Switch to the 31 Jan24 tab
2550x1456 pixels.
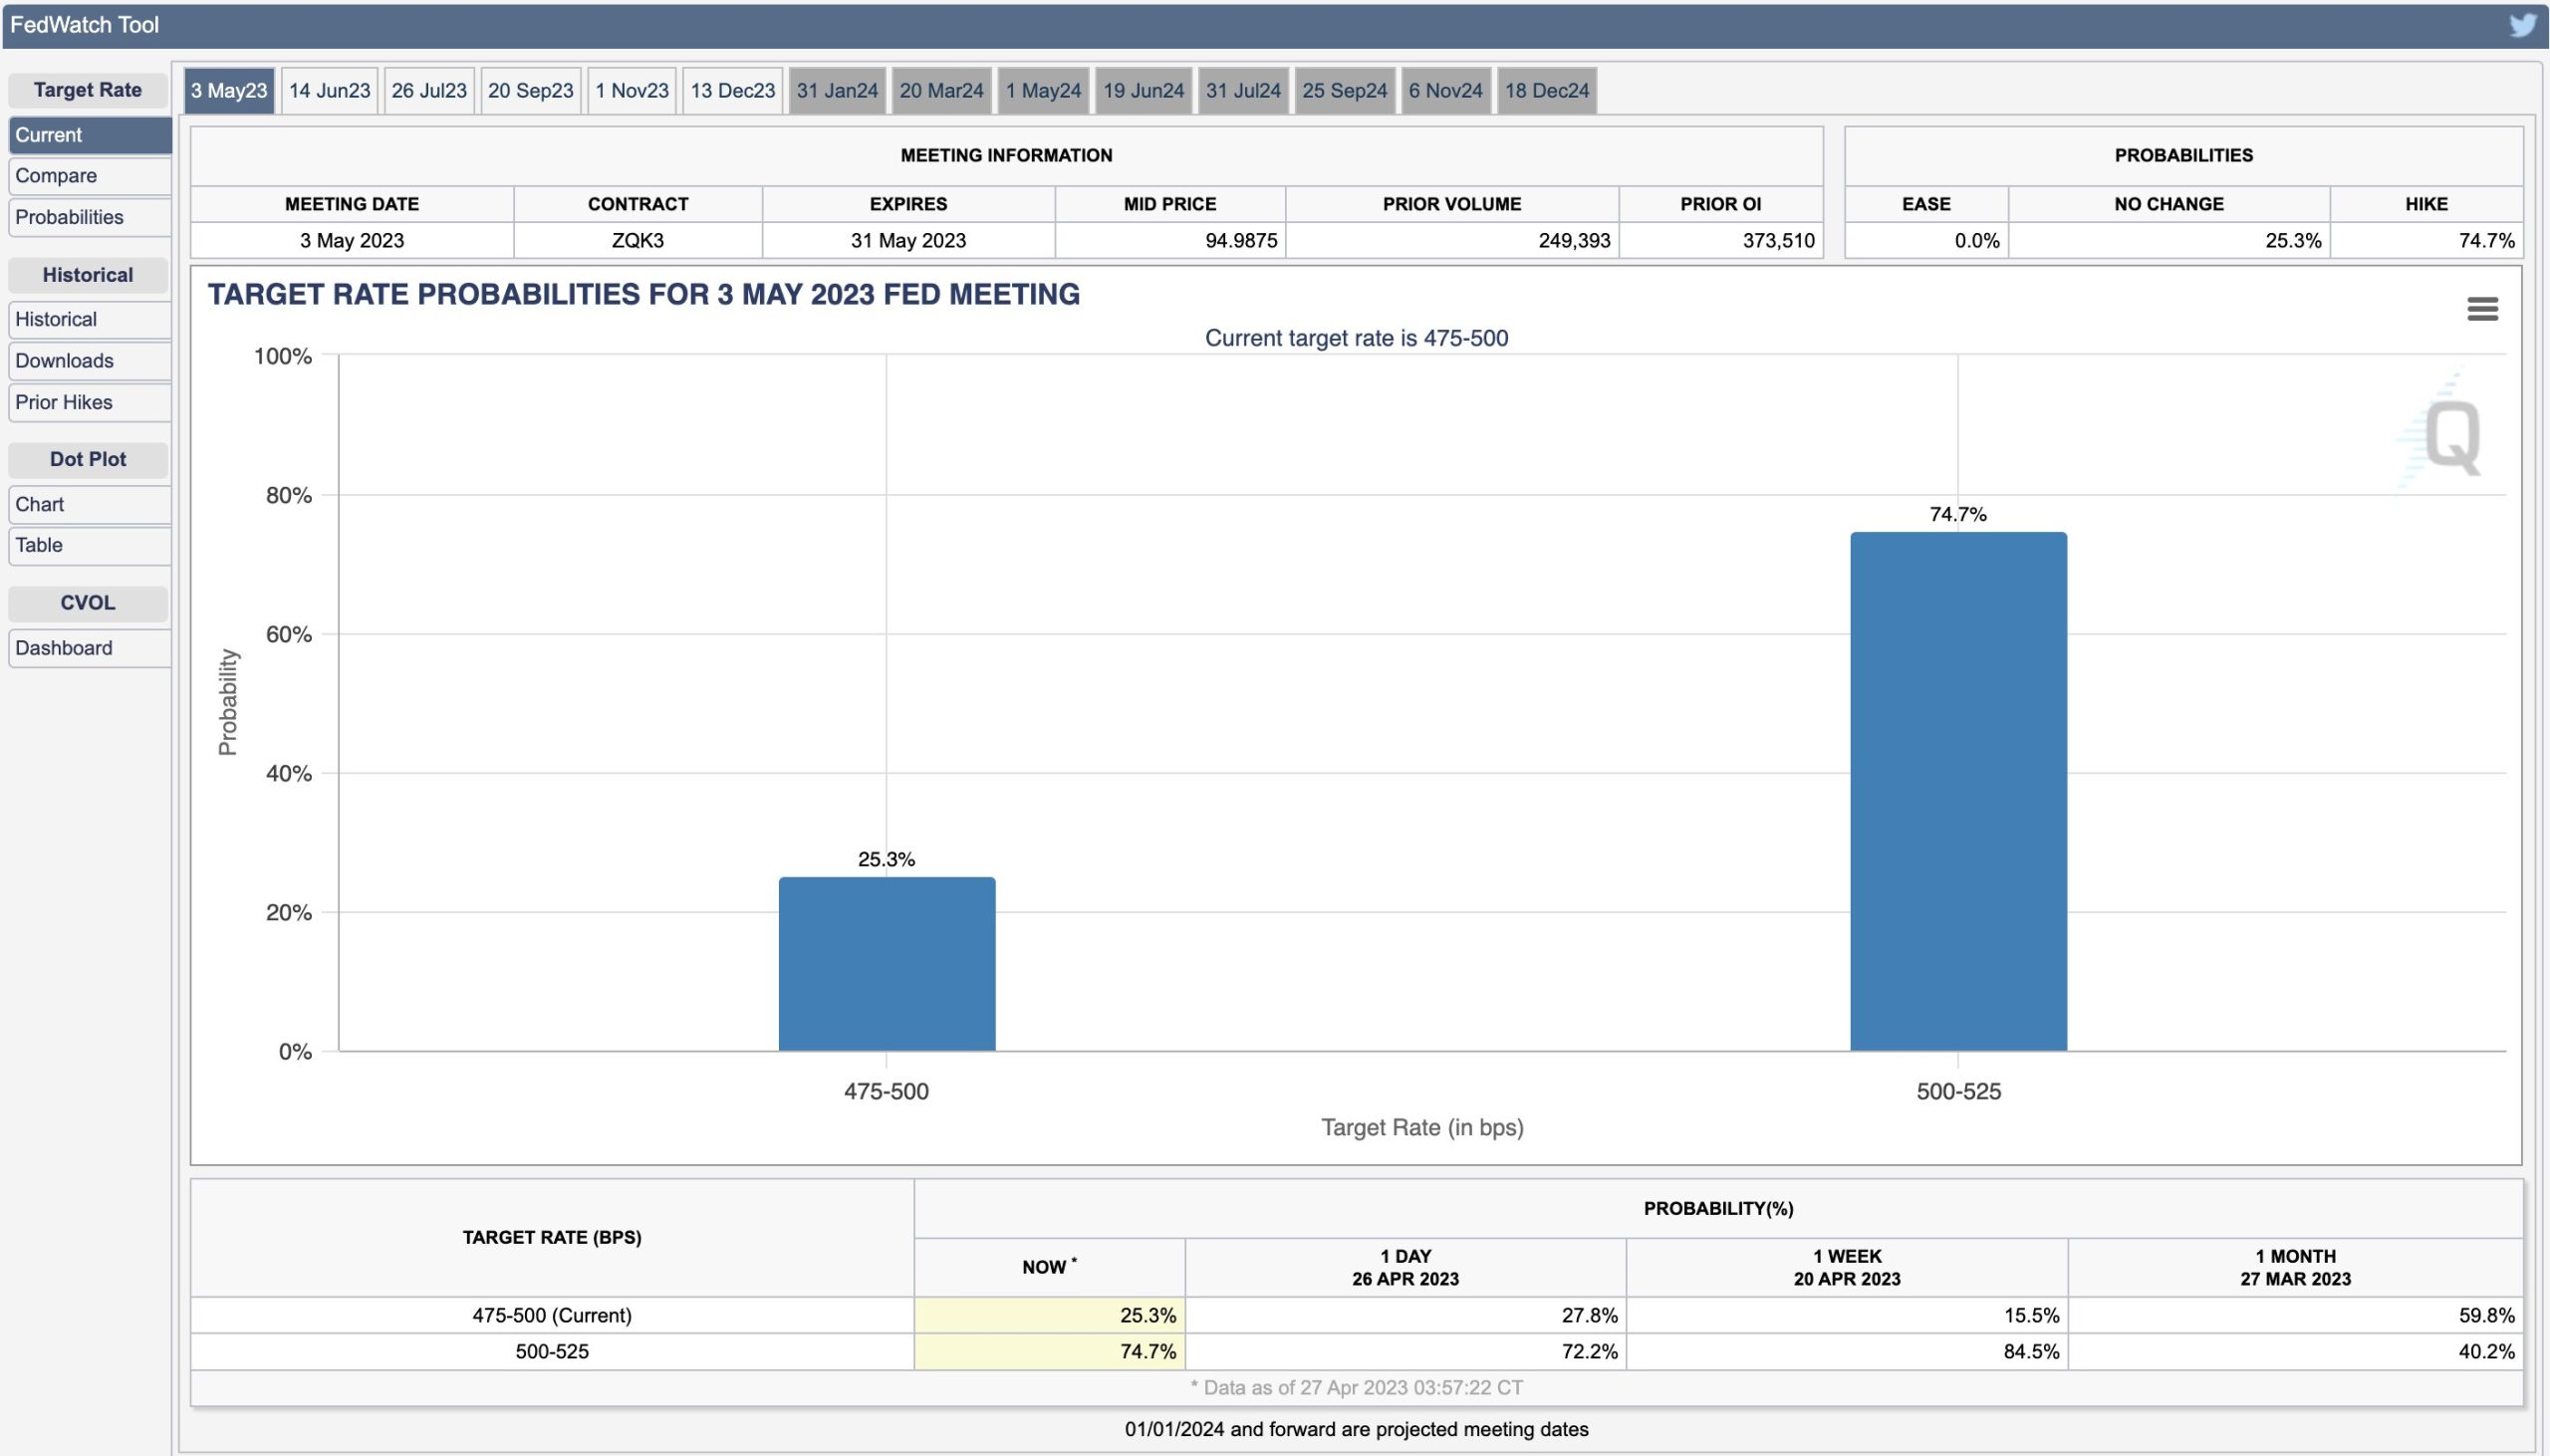tap(836, 91)
